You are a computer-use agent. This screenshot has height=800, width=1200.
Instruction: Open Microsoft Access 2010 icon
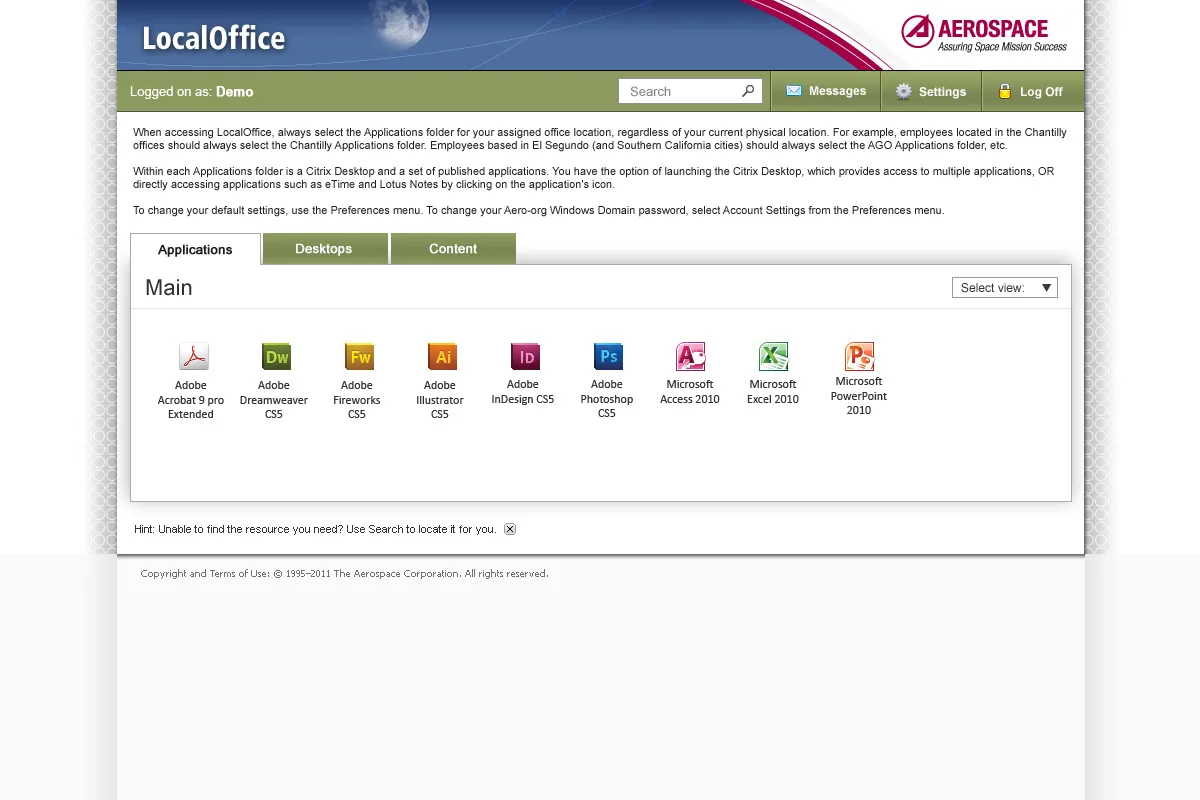click(x=691, y=356)
